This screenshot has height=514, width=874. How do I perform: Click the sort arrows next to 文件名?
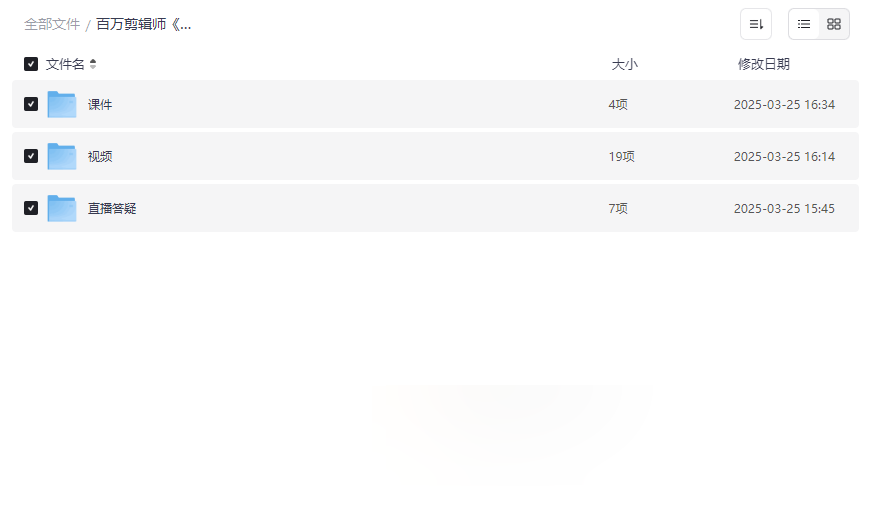tap(93, 64)
